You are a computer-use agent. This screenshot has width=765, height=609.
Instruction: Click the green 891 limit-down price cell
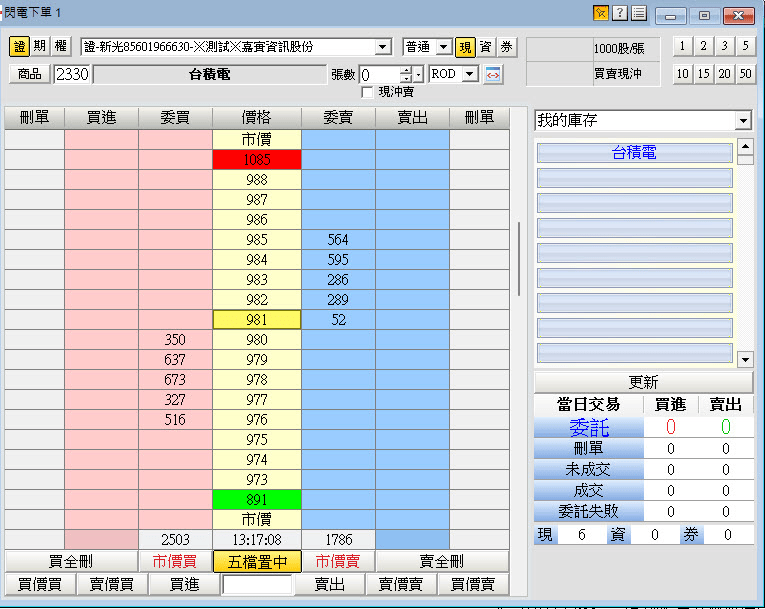256,500
